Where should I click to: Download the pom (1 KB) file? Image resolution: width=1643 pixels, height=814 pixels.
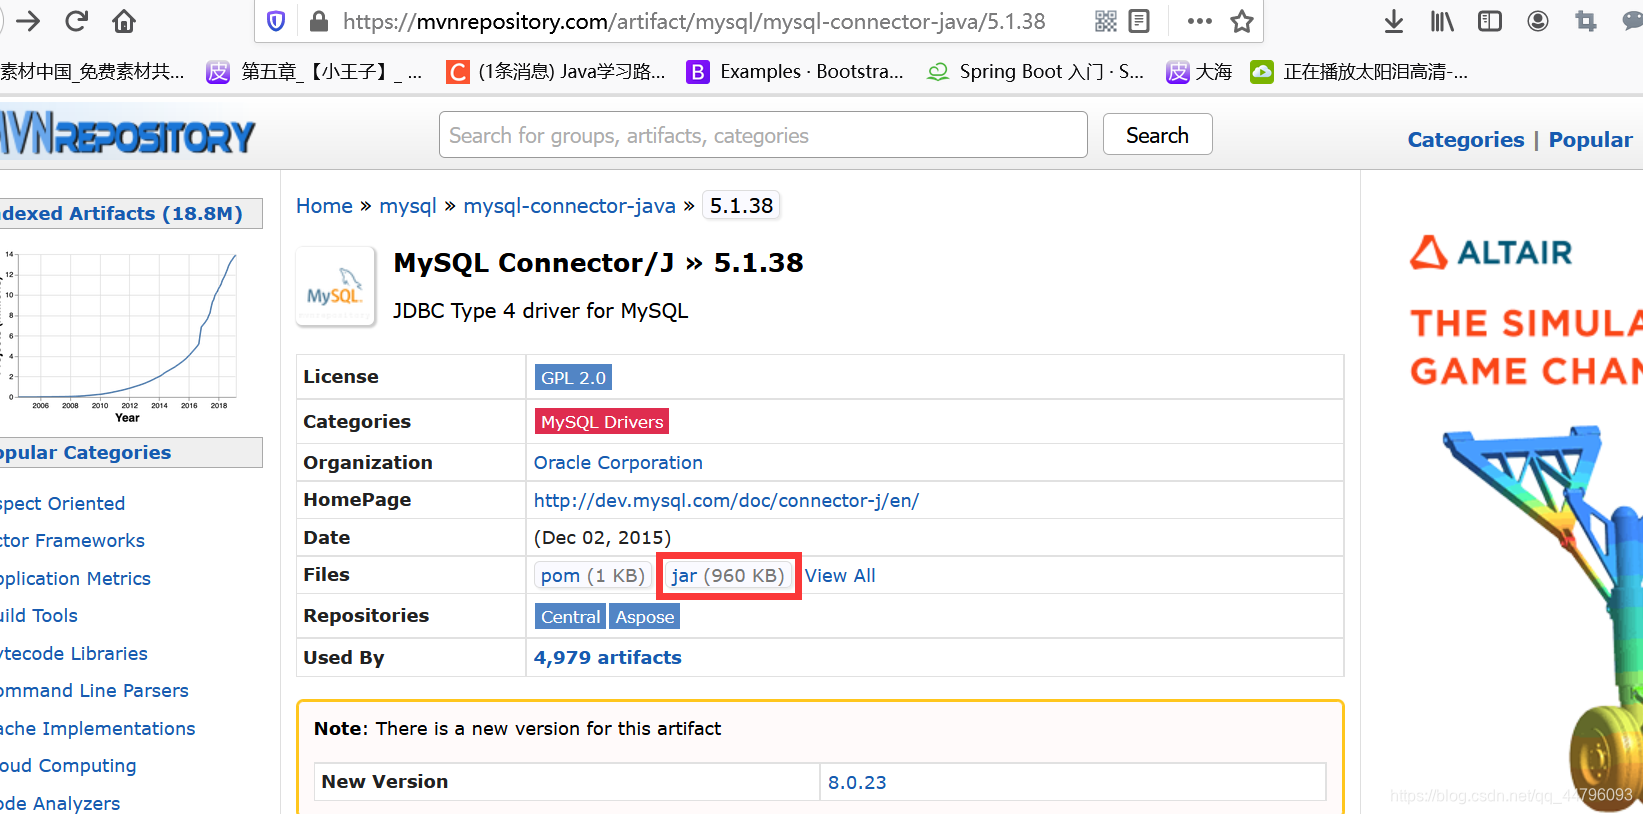(x=593, y=576)
